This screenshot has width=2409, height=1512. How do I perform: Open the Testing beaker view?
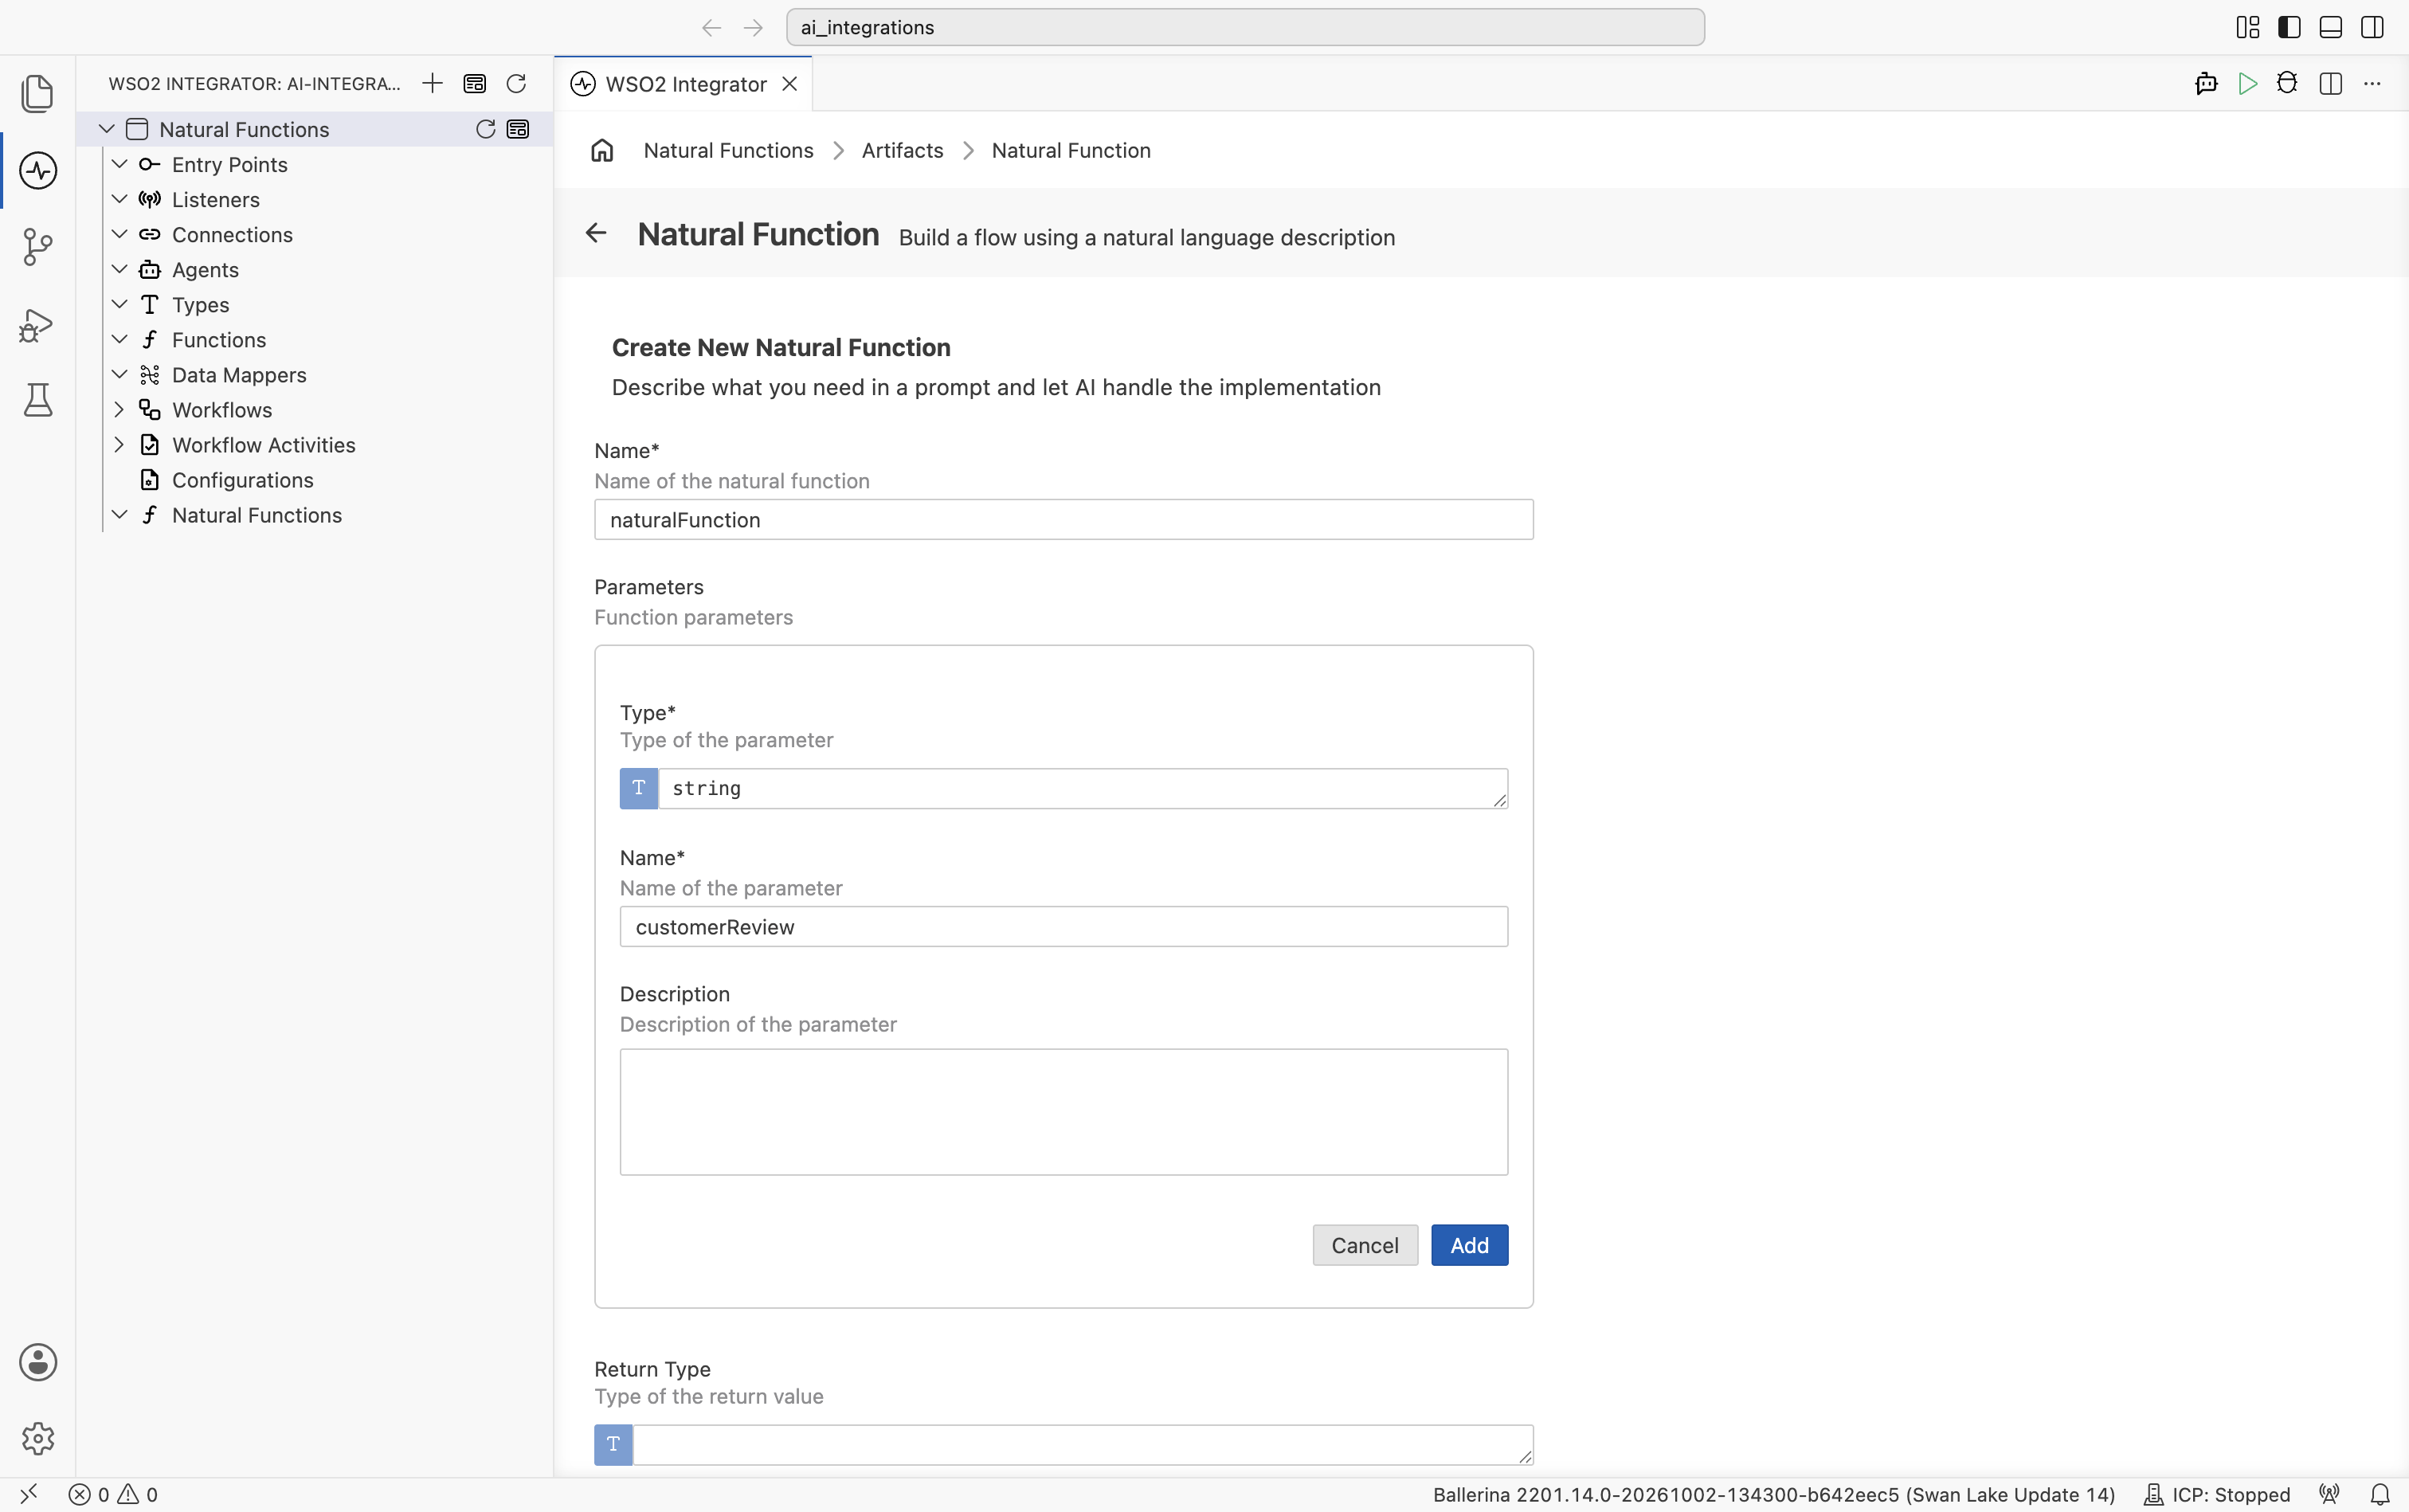pos(38,400)
